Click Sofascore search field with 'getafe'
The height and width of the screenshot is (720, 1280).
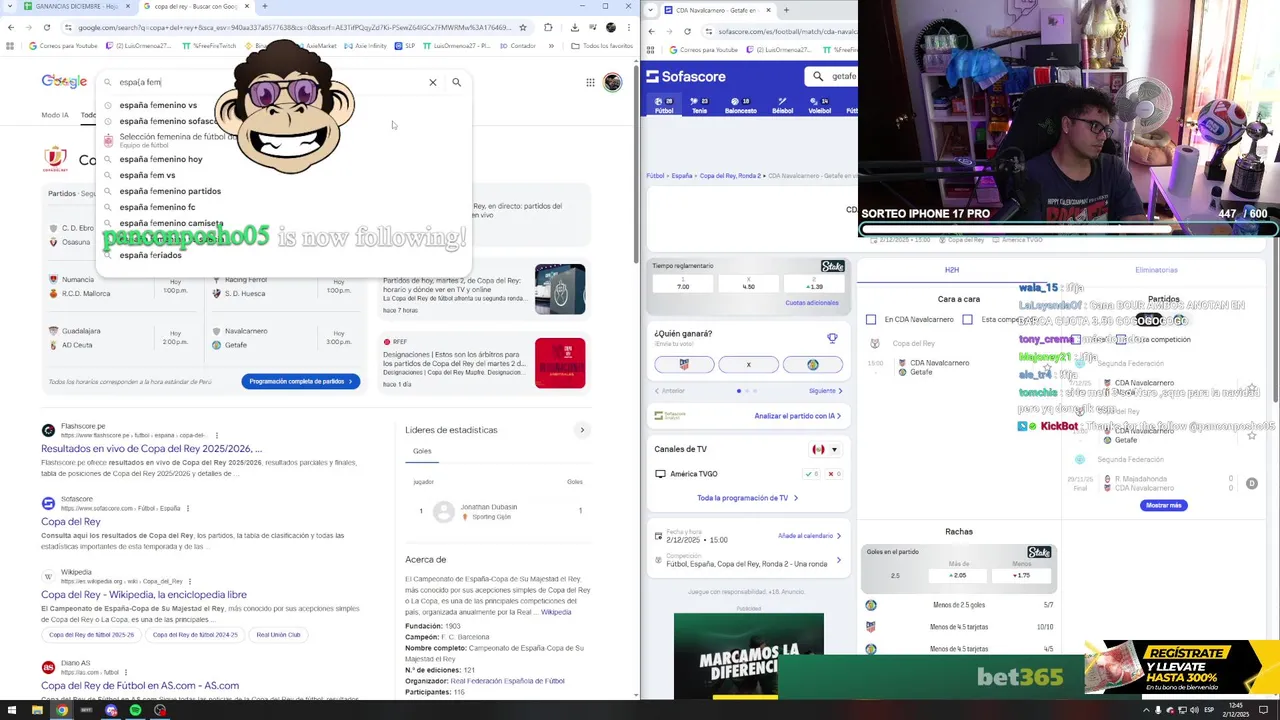click(832, 76)
